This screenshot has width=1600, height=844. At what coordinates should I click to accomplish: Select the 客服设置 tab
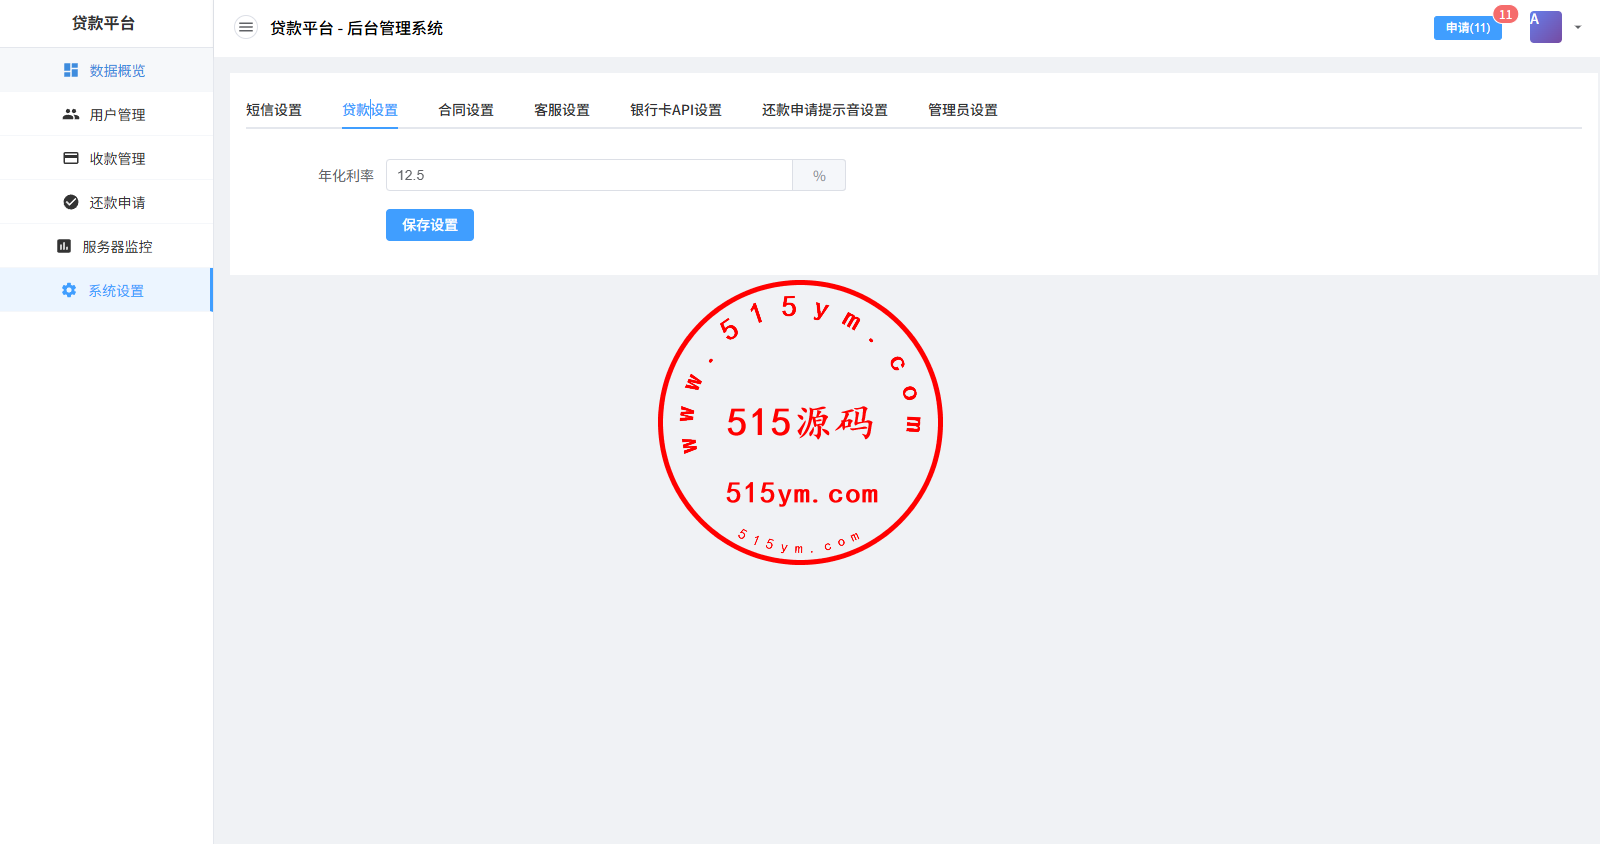tap(562, 110)
